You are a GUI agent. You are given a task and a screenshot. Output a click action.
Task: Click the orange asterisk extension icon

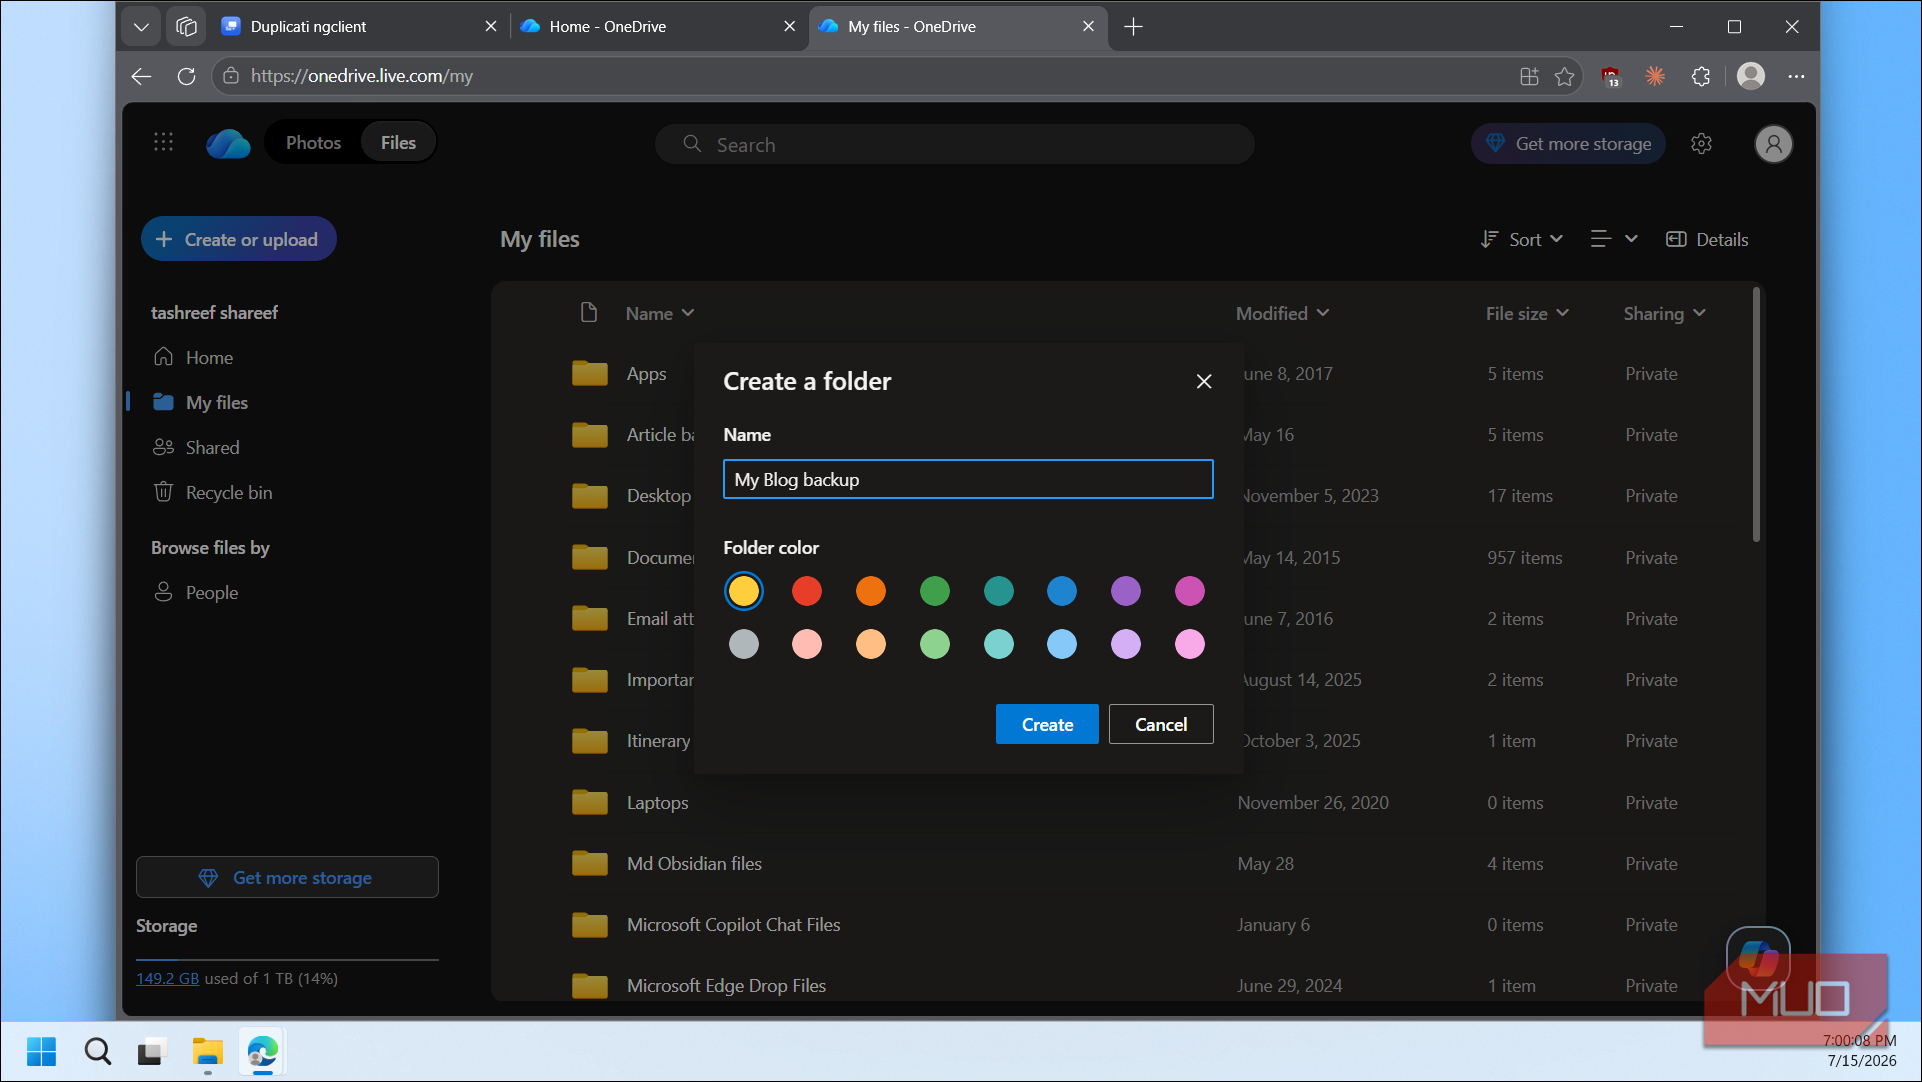[1655, 76]
